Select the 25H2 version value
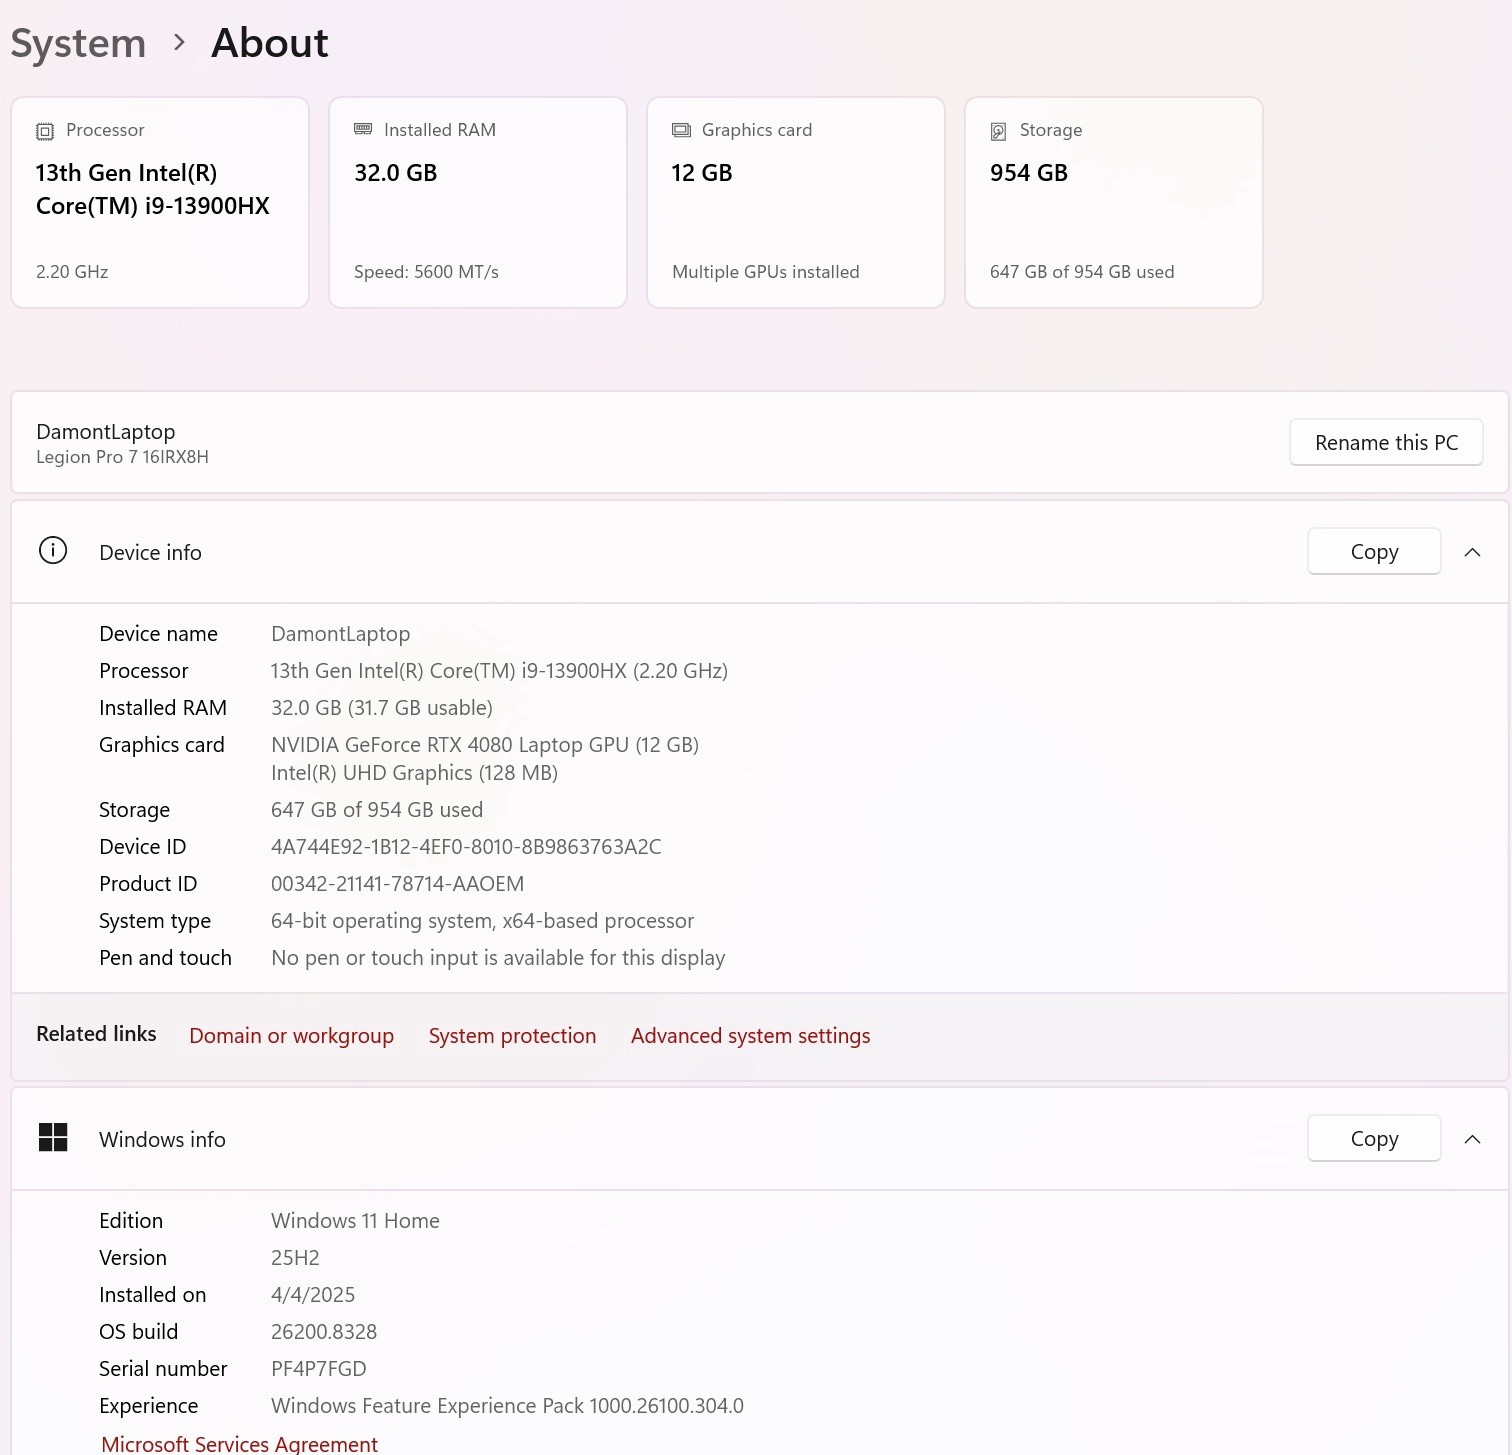The image size is (1512, 1455). coord(295,1257)
